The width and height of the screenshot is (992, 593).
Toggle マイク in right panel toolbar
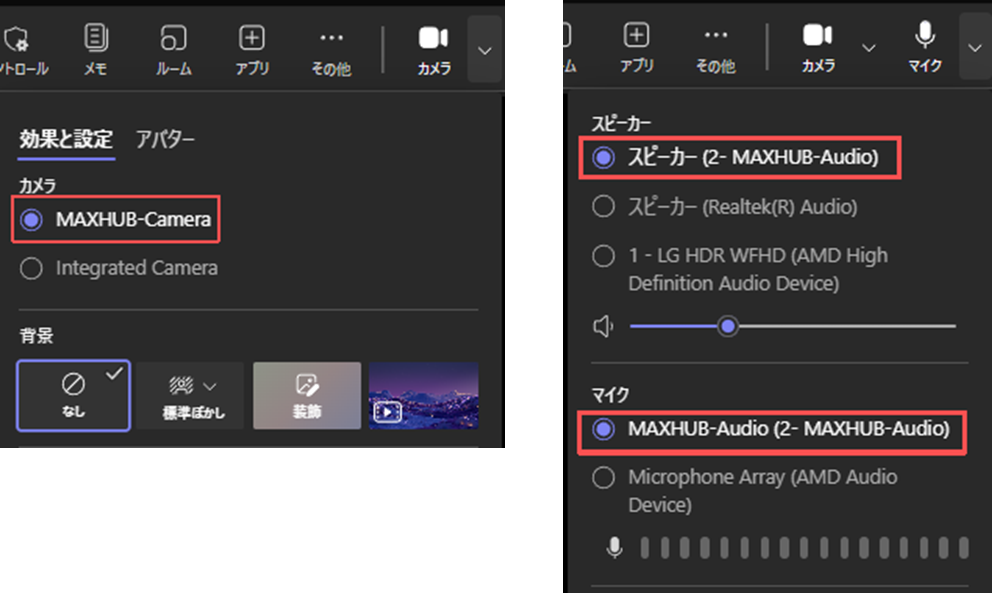pos(925,47)
